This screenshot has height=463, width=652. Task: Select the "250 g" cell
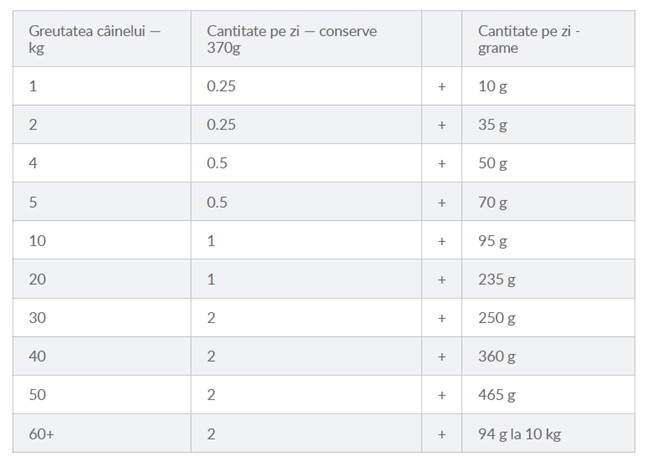[x=495, y=318]
